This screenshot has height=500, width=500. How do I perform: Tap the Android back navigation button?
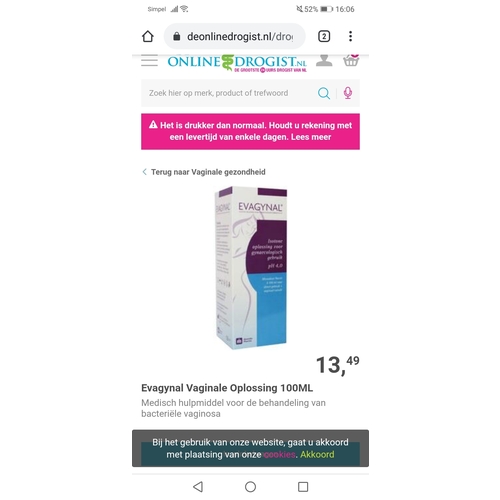[x=198, y=487]
